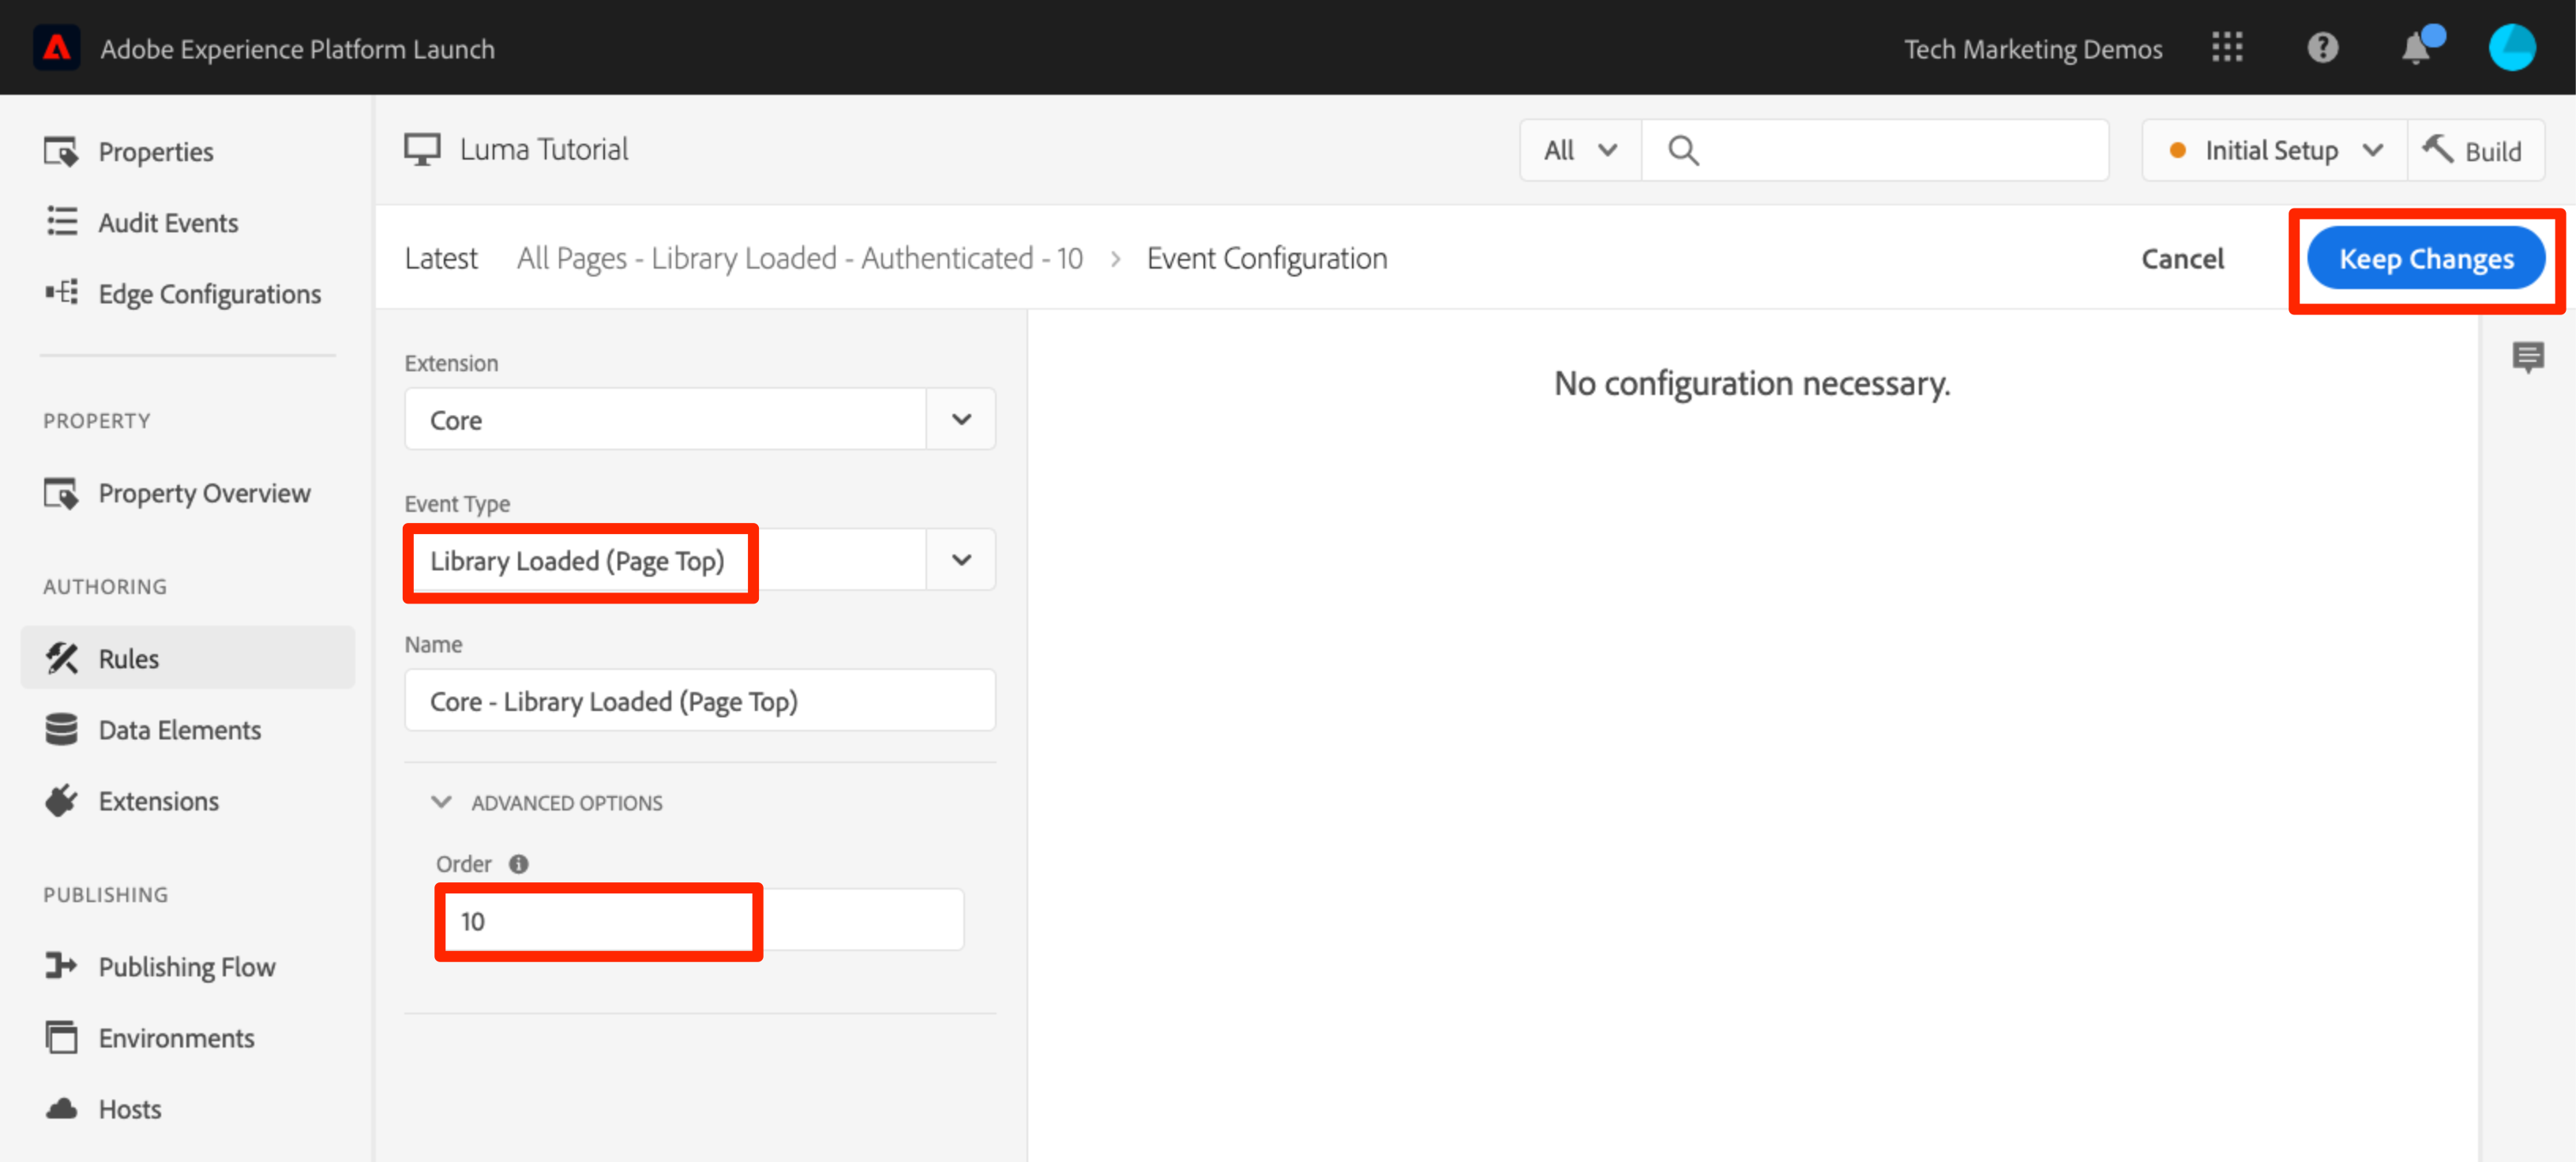Screen dimensions: 2576x1162
Task: Click the user profile avatar
Action: coord(2511,48)
